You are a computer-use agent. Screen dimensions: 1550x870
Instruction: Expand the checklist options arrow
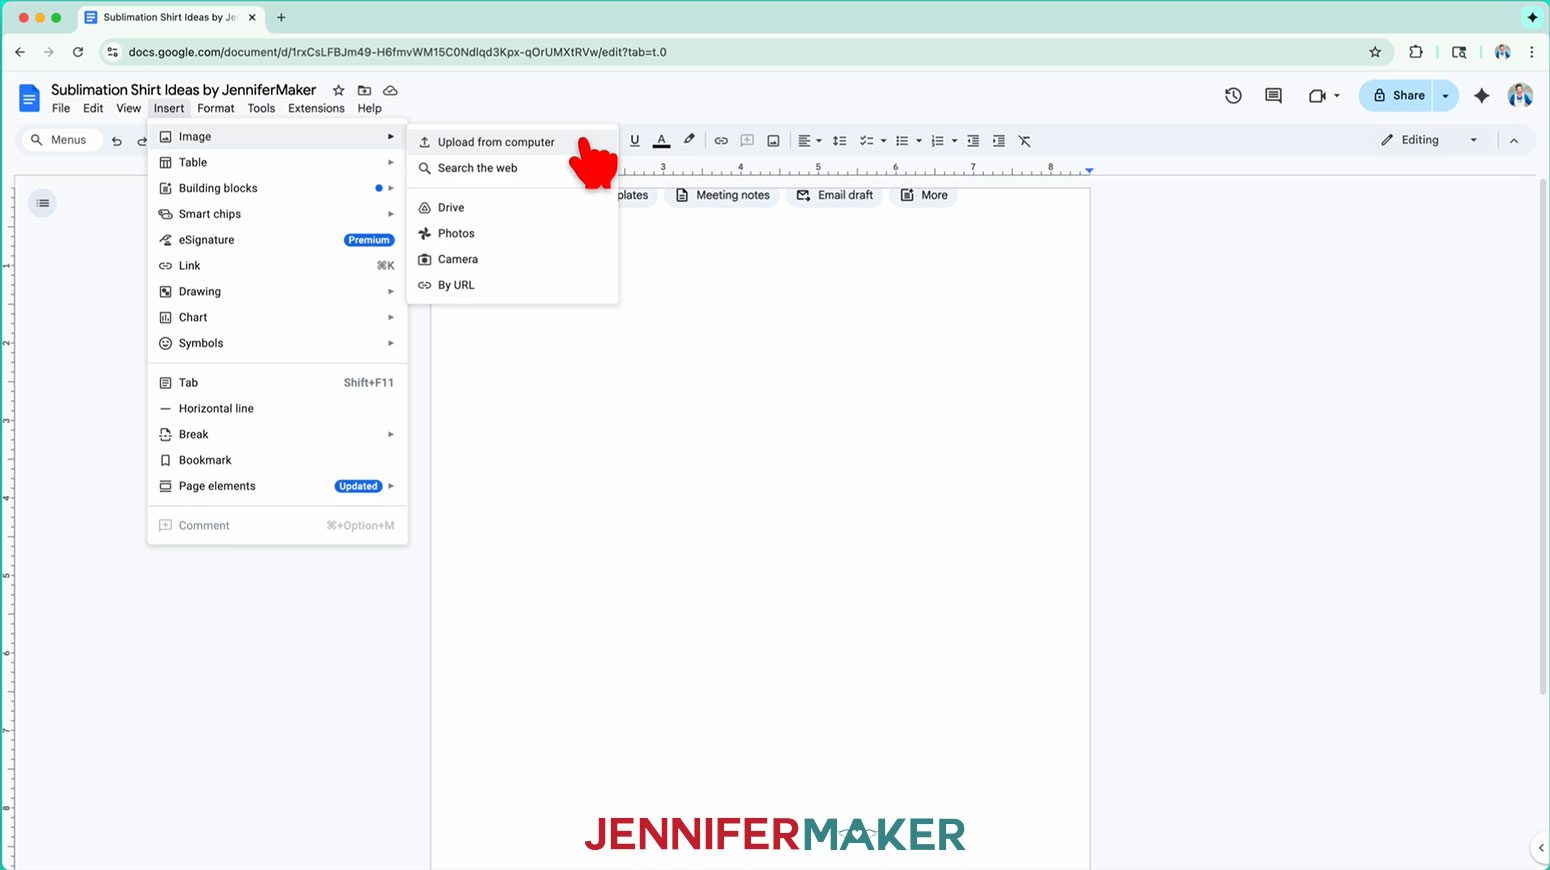coord(883,141)
